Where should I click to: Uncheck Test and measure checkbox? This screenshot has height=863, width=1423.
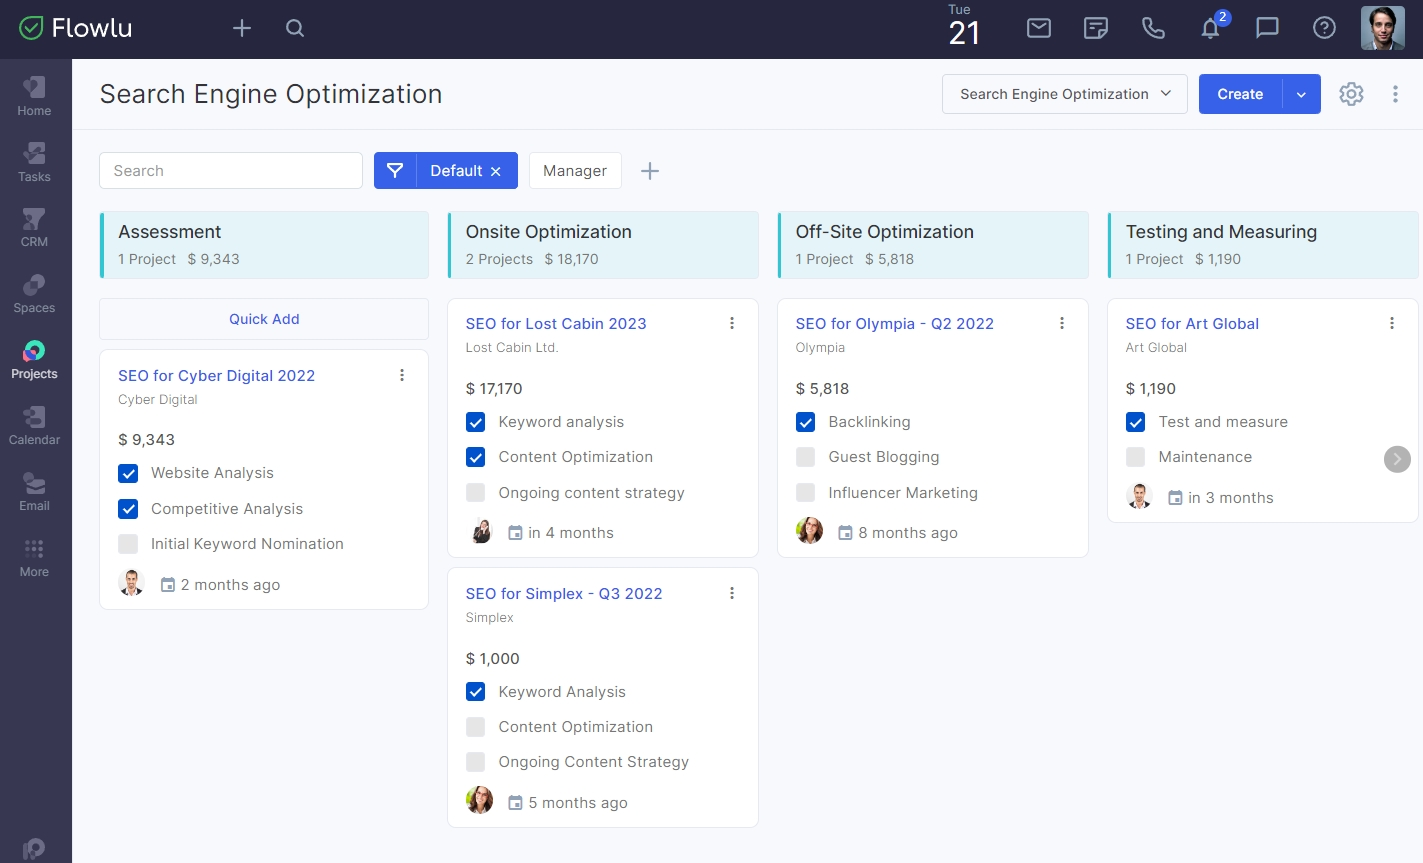pos(1136,422)
